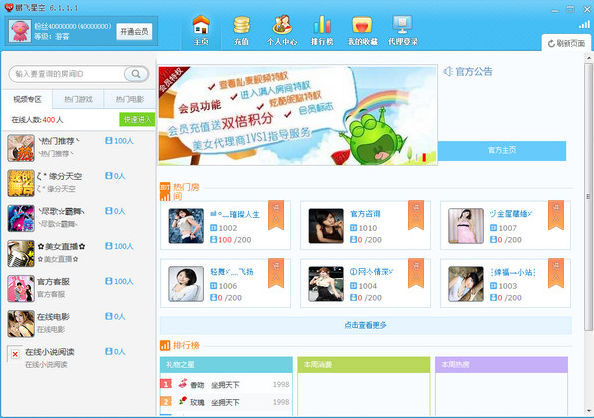Click the 进入 ribbon on room 1003
Image resolution: width=594 pixels, height=418 pixels.
pos(556,273)
